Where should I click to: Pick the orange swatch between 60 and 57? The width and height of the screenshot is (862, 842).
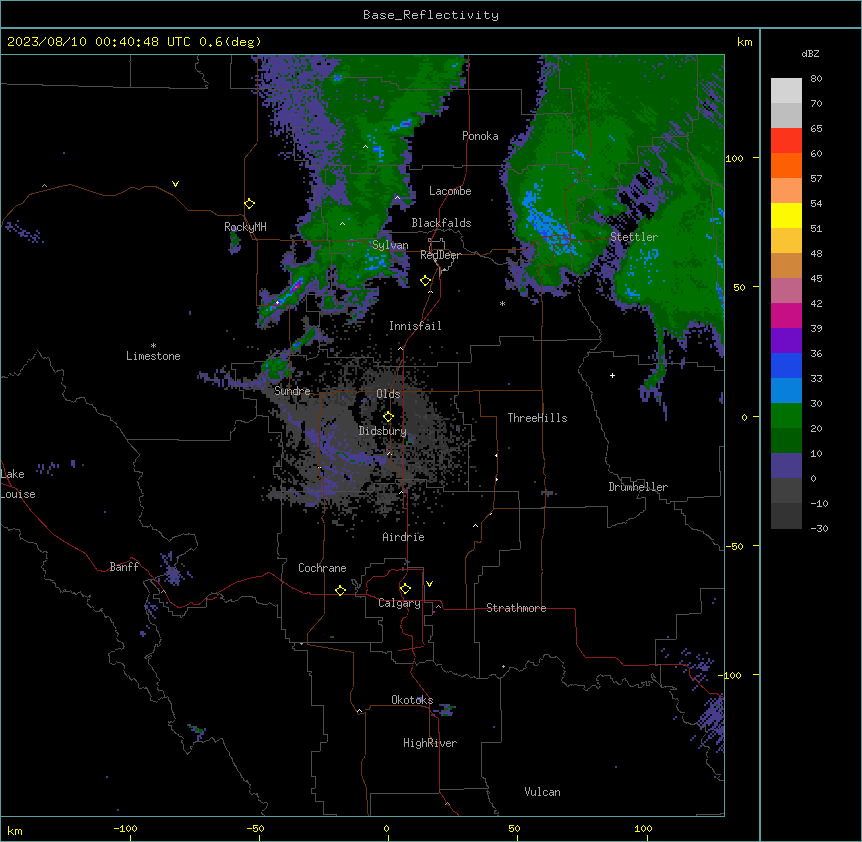click(x=786, y=165)
